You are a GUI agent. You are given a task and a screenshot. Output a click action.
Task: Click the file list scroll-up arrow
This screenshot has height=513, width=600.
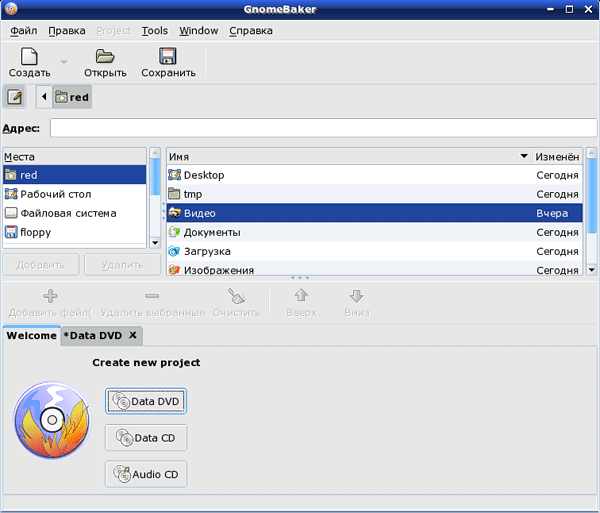592,153
